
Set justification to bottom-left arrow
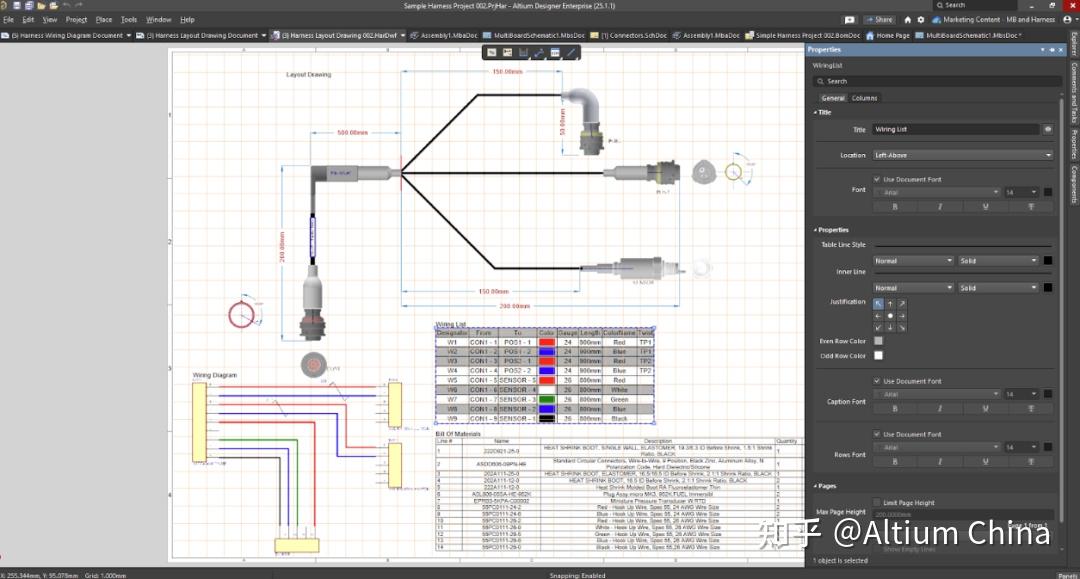(x=878, y=328)
